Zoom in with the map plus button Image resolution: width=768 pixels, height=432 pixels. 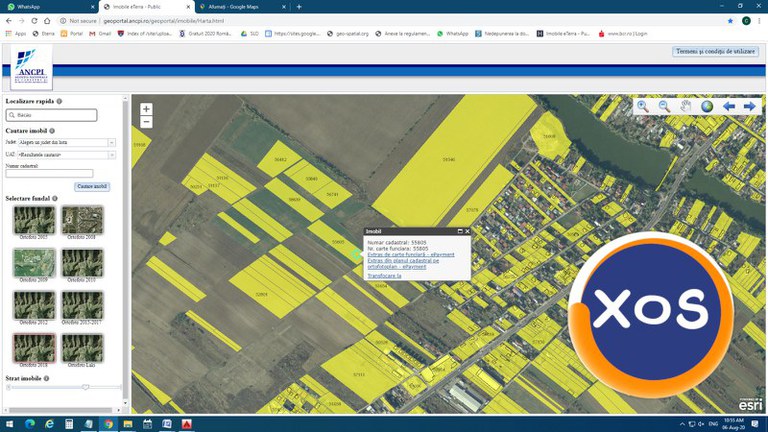point(146,109)
